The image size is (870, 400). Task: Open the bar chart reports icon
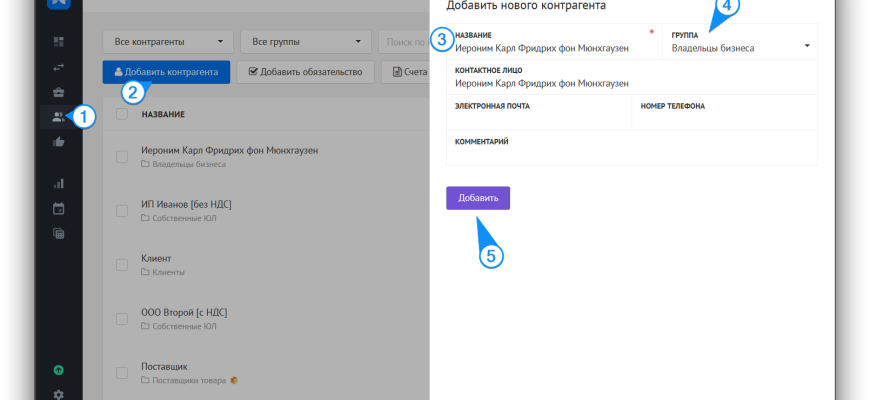[58, 183]
